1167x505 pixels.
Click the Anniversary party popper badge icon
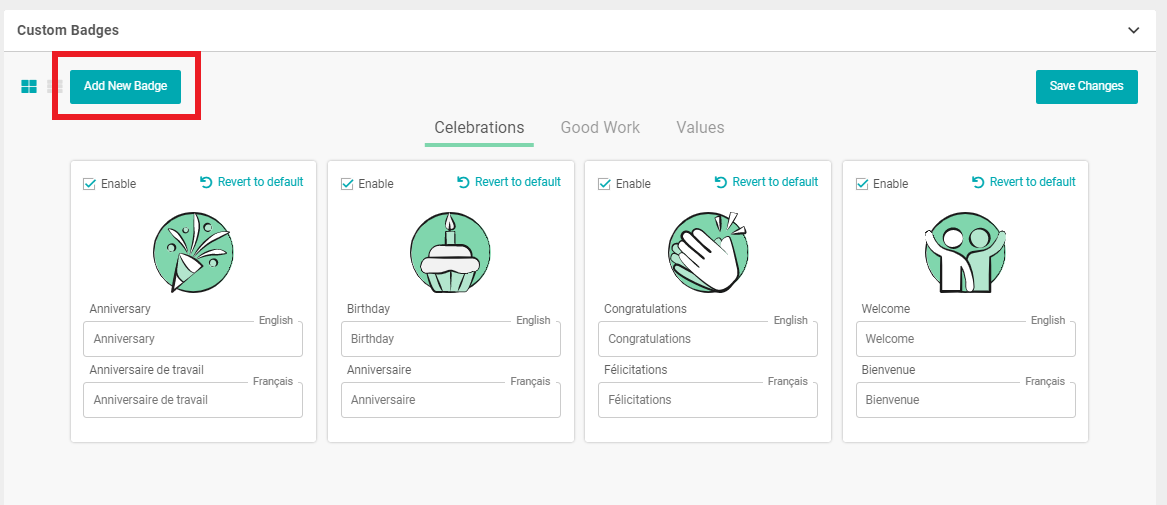click(x=193, y=252)
